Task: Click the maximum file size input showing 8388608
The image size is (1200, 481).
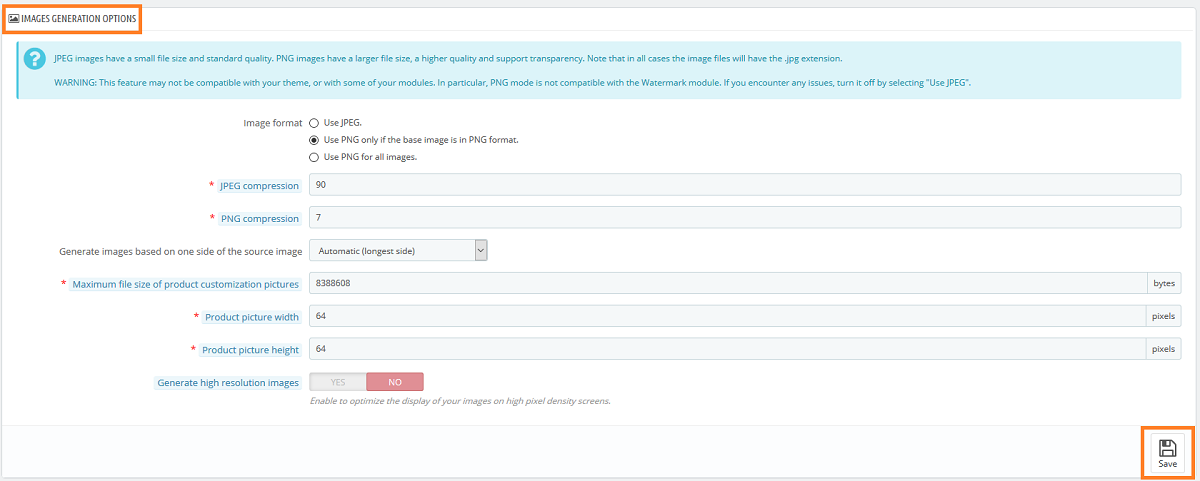Action: tap(728, 283)
